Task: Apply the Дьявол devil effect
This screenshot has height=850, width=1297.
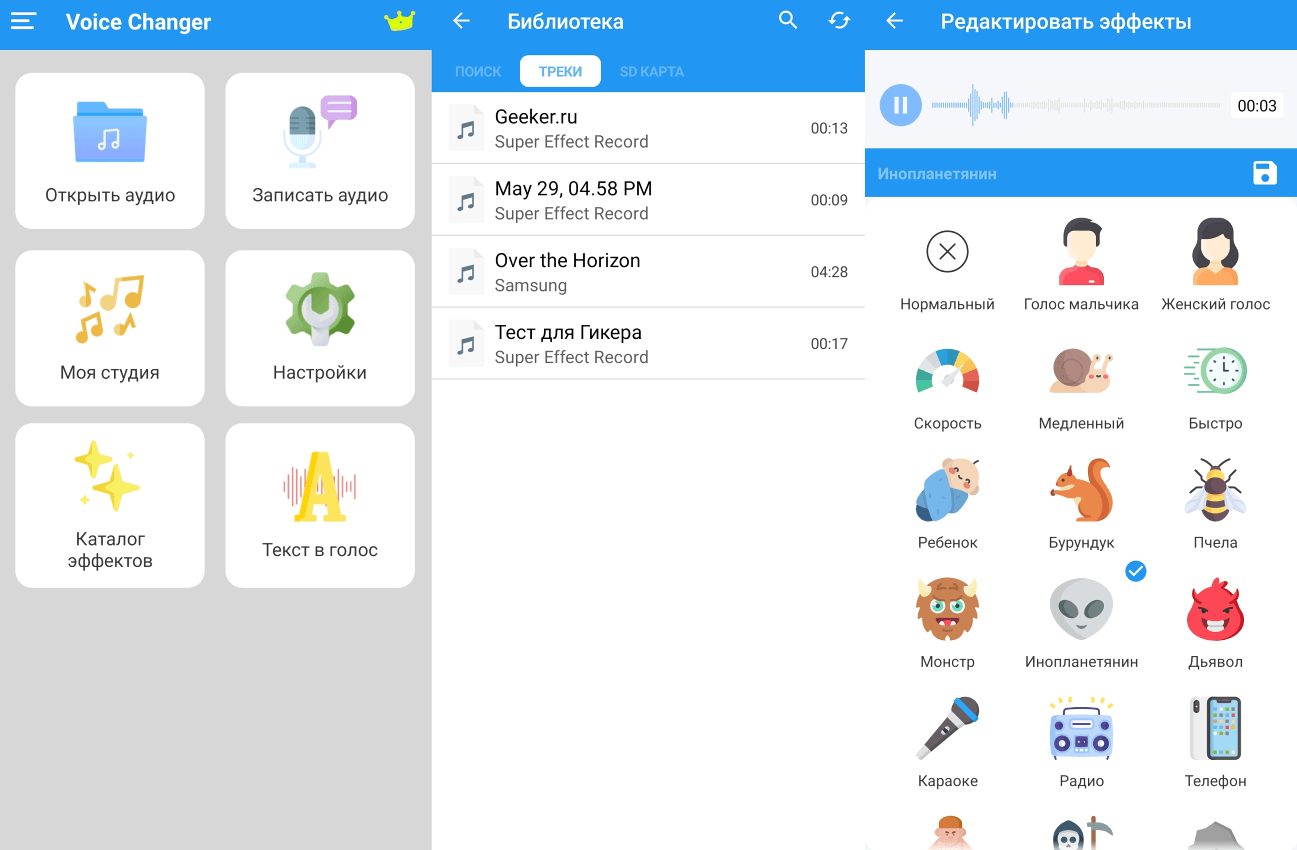Action: [x=1215, y=624]
